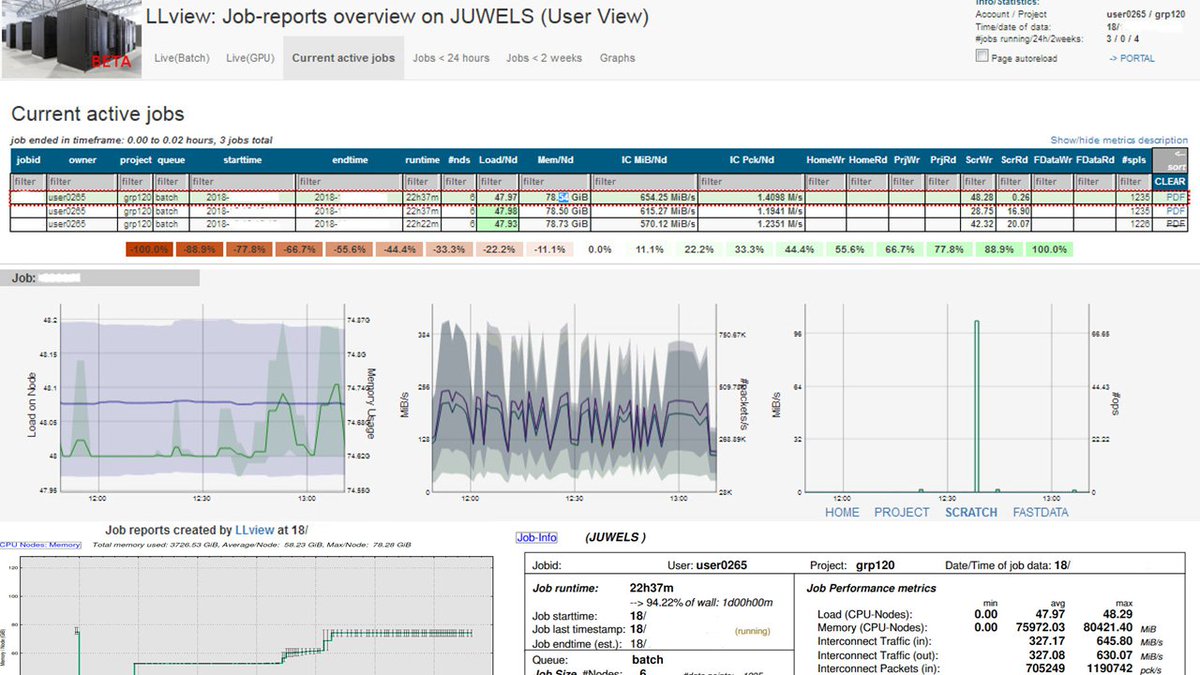Sort by the Load/Nd column header

[x=498, y=160]
